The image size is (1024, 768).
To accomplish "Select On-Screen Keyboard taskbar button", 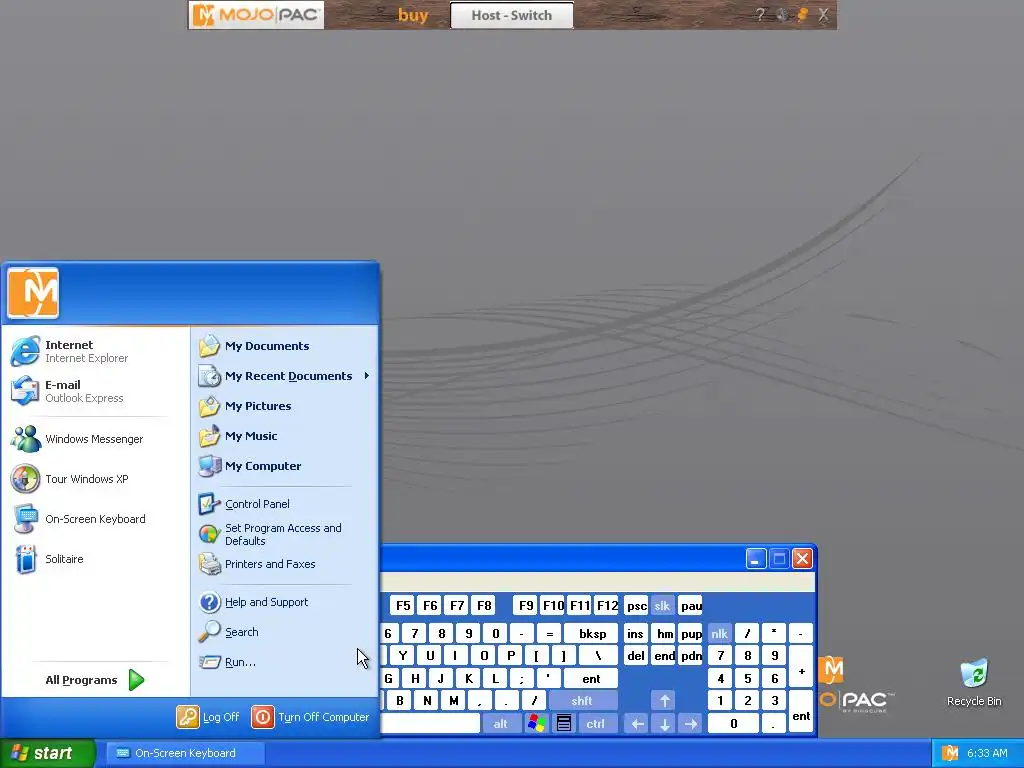I will (185, 753).
